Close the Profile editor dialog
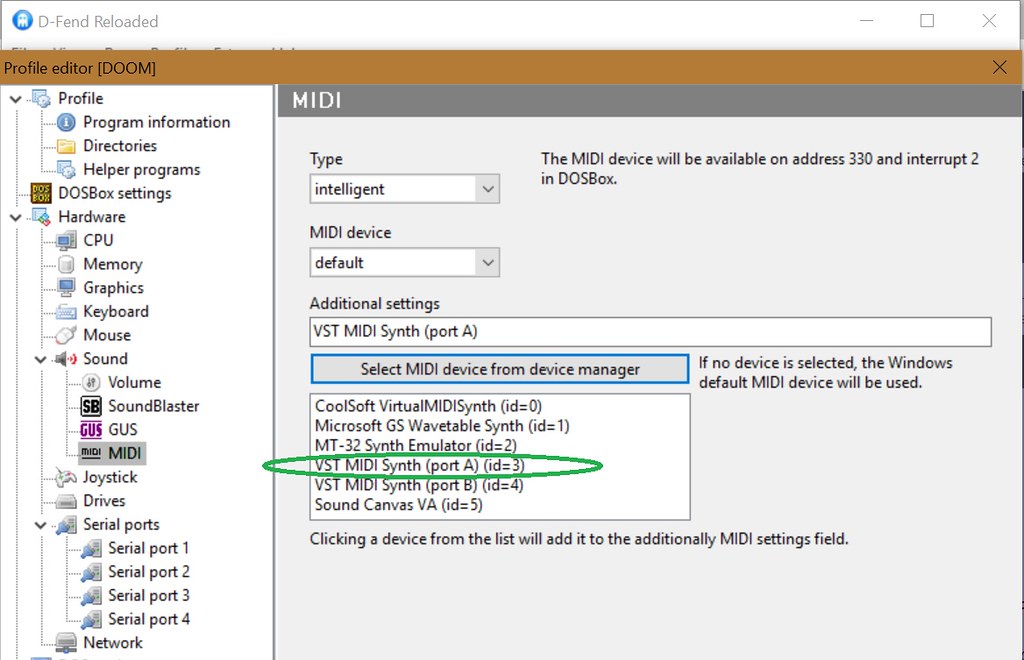The image size is (1024, 660). point(999,67)
